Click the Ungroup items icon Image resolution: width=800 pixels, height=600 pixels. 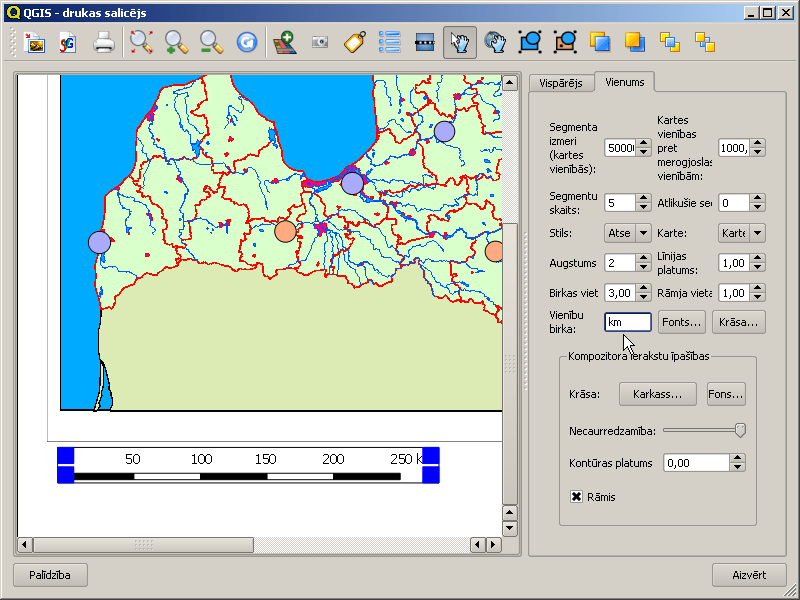(x=565, y=43)
